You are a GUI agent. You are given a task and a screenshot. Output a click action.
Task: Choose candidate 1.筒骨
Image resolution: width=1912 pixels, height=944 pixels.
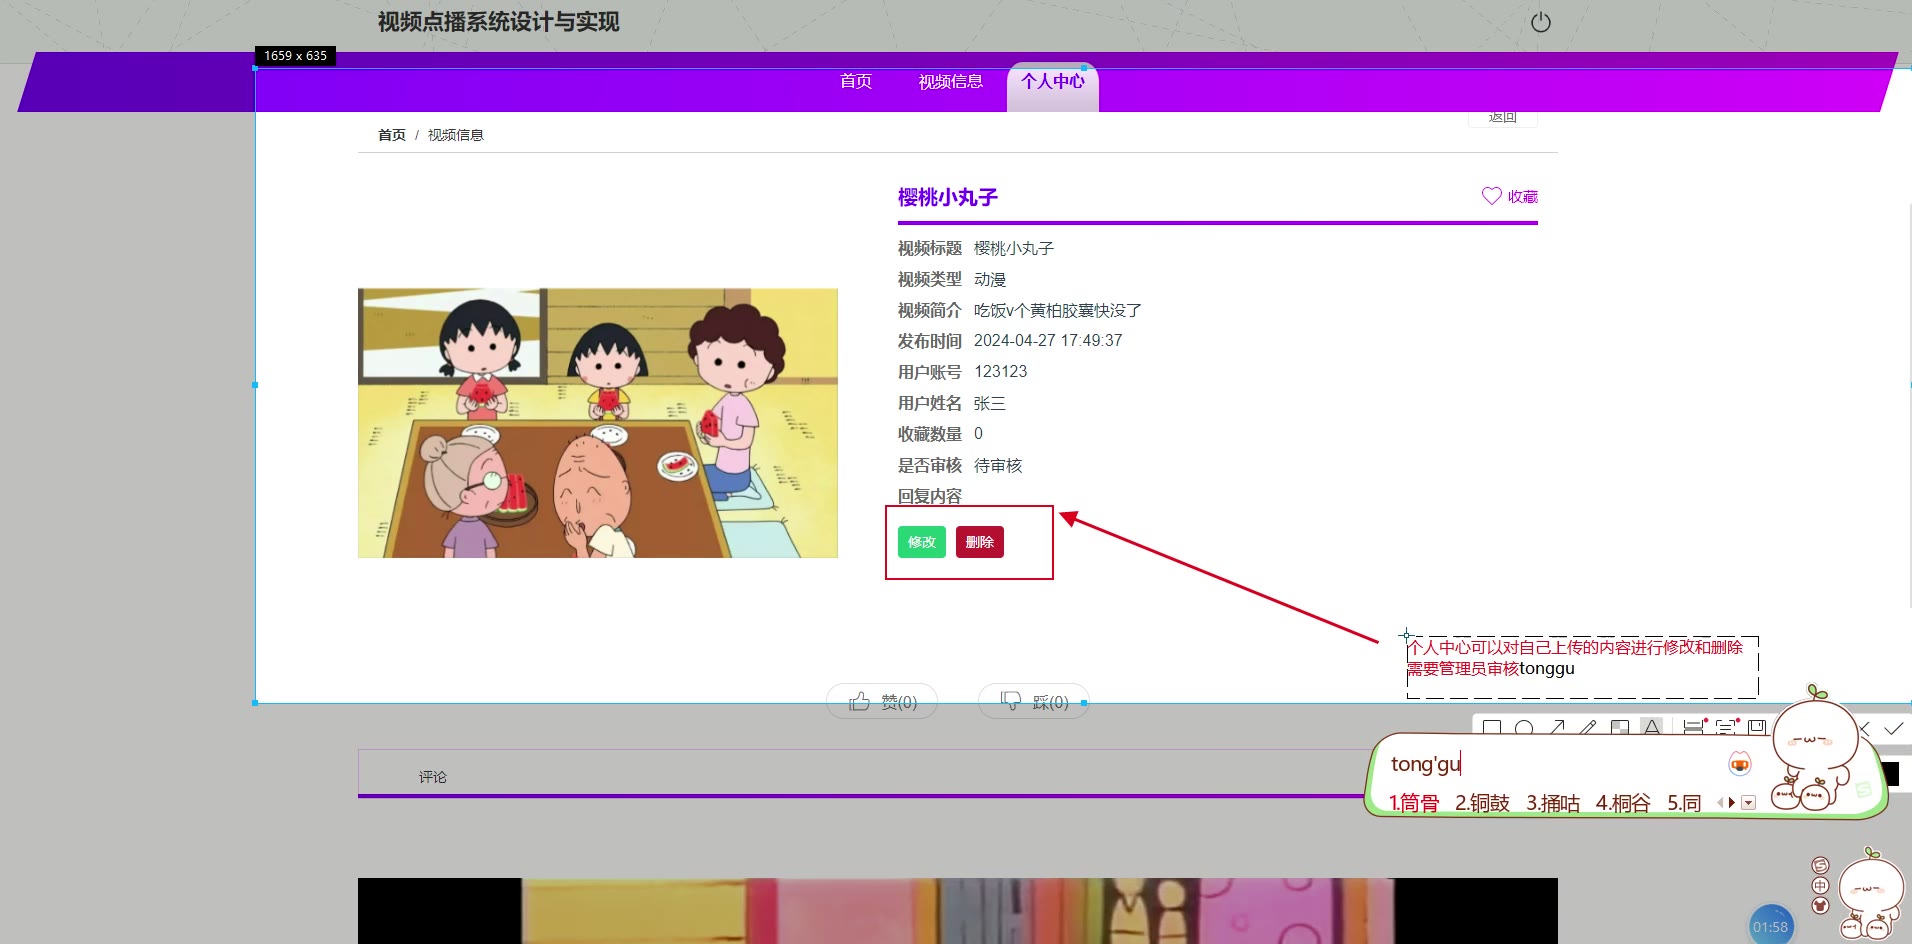1414,803
